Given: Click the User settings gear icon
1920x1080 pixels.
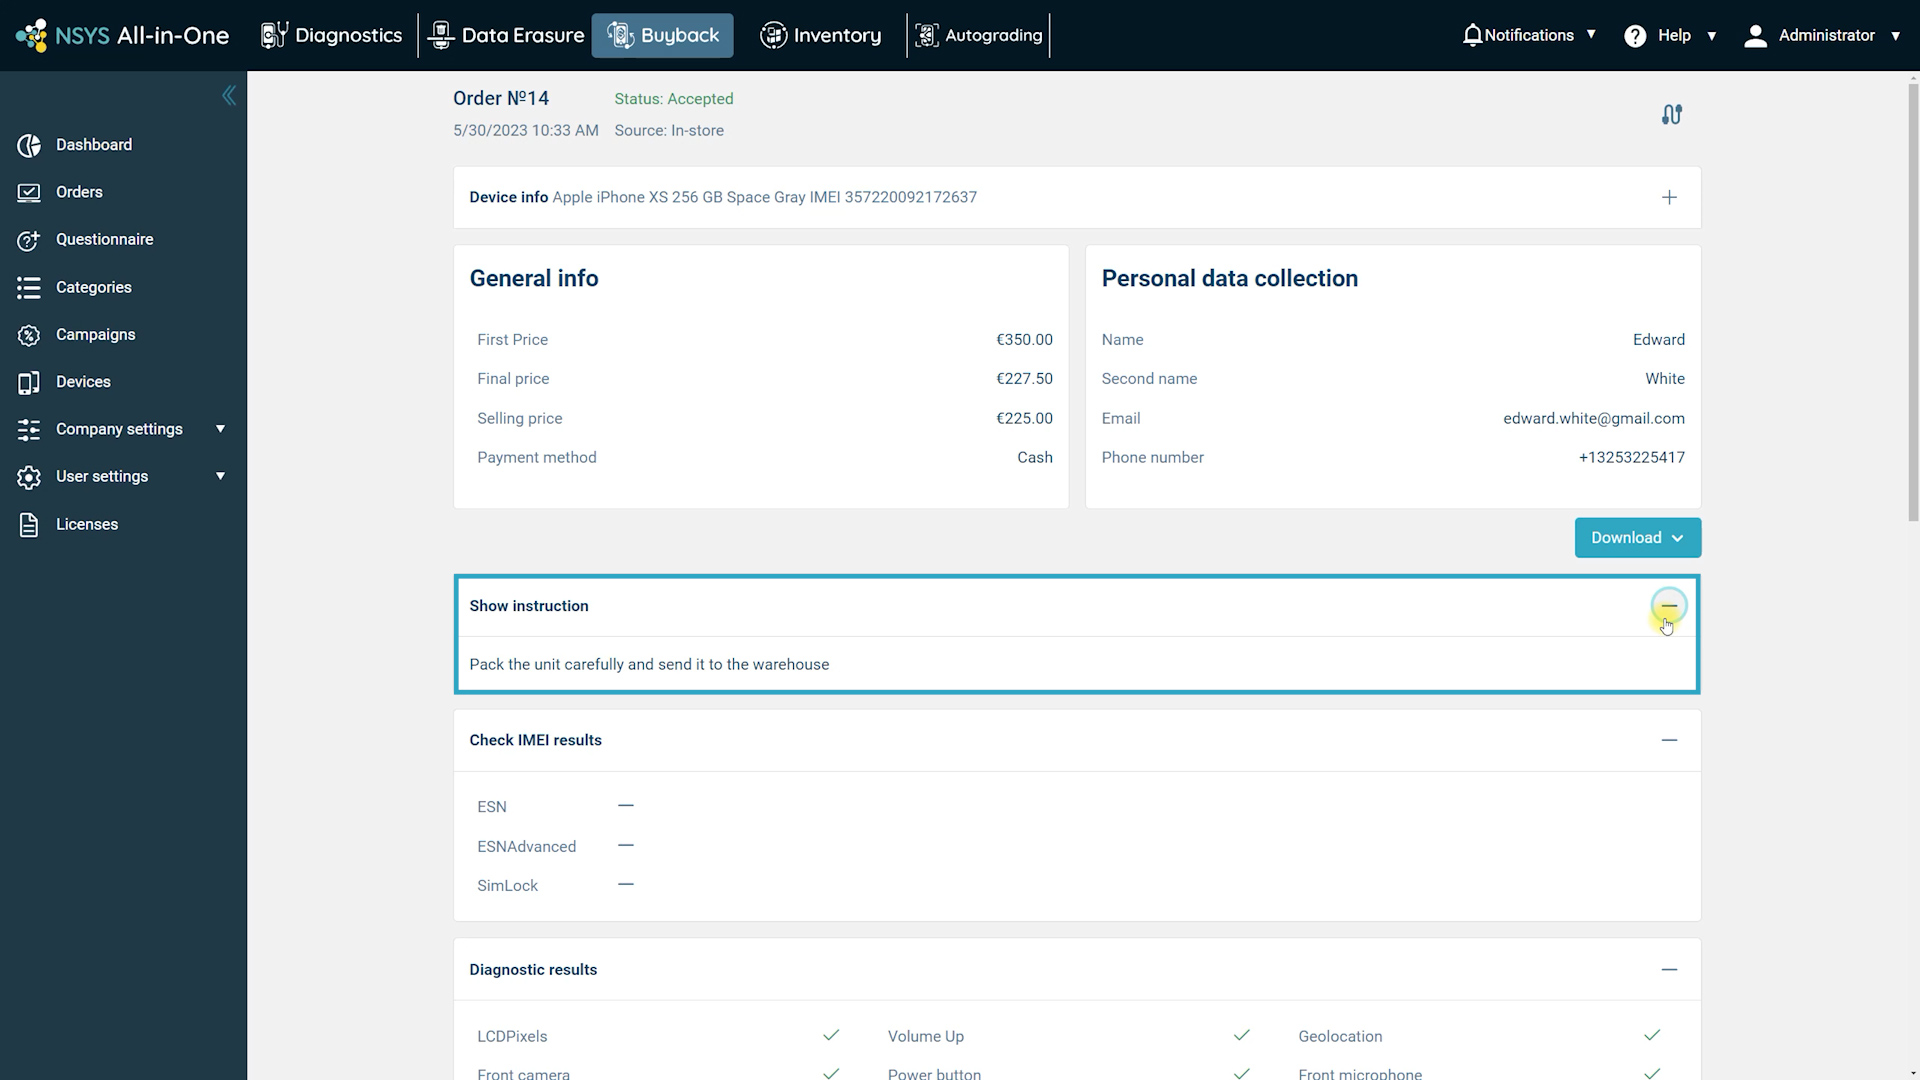Looking at the screenshot, I should (x=29, y=477).
